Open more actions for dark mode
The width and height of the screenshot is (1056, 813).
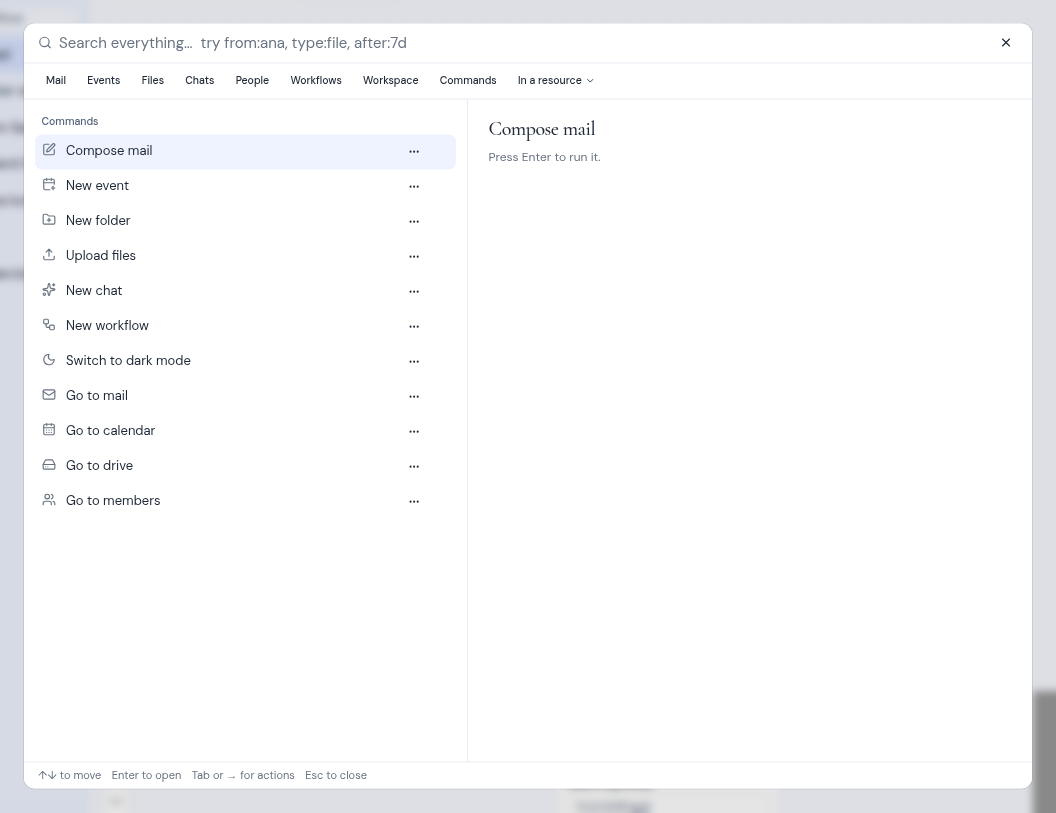[x=414, y=362]
